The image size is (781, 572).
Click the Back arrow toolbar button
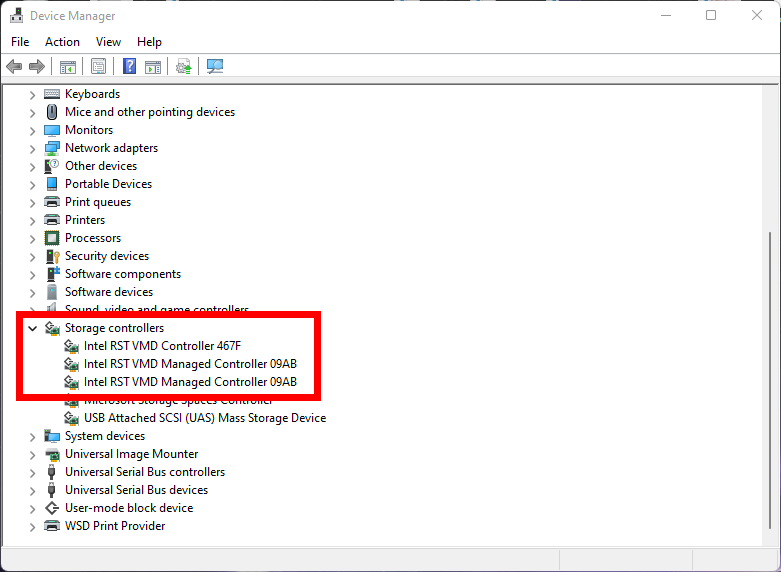[x=14, y=66]
